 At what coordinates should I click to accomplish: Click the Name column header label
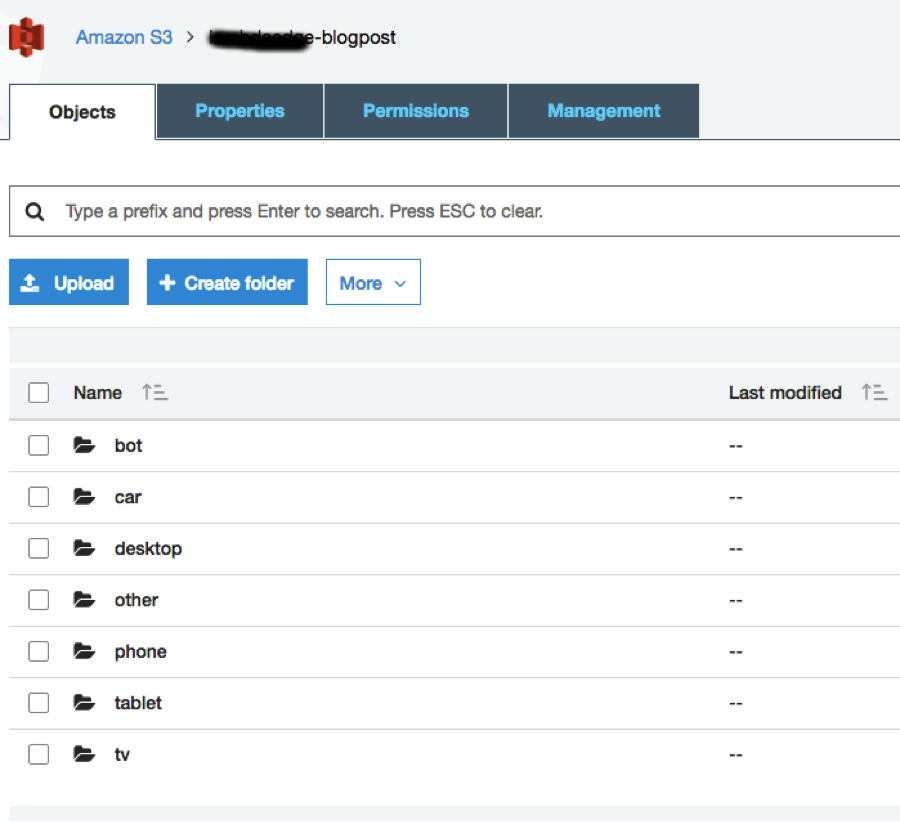tap(98, 393)
